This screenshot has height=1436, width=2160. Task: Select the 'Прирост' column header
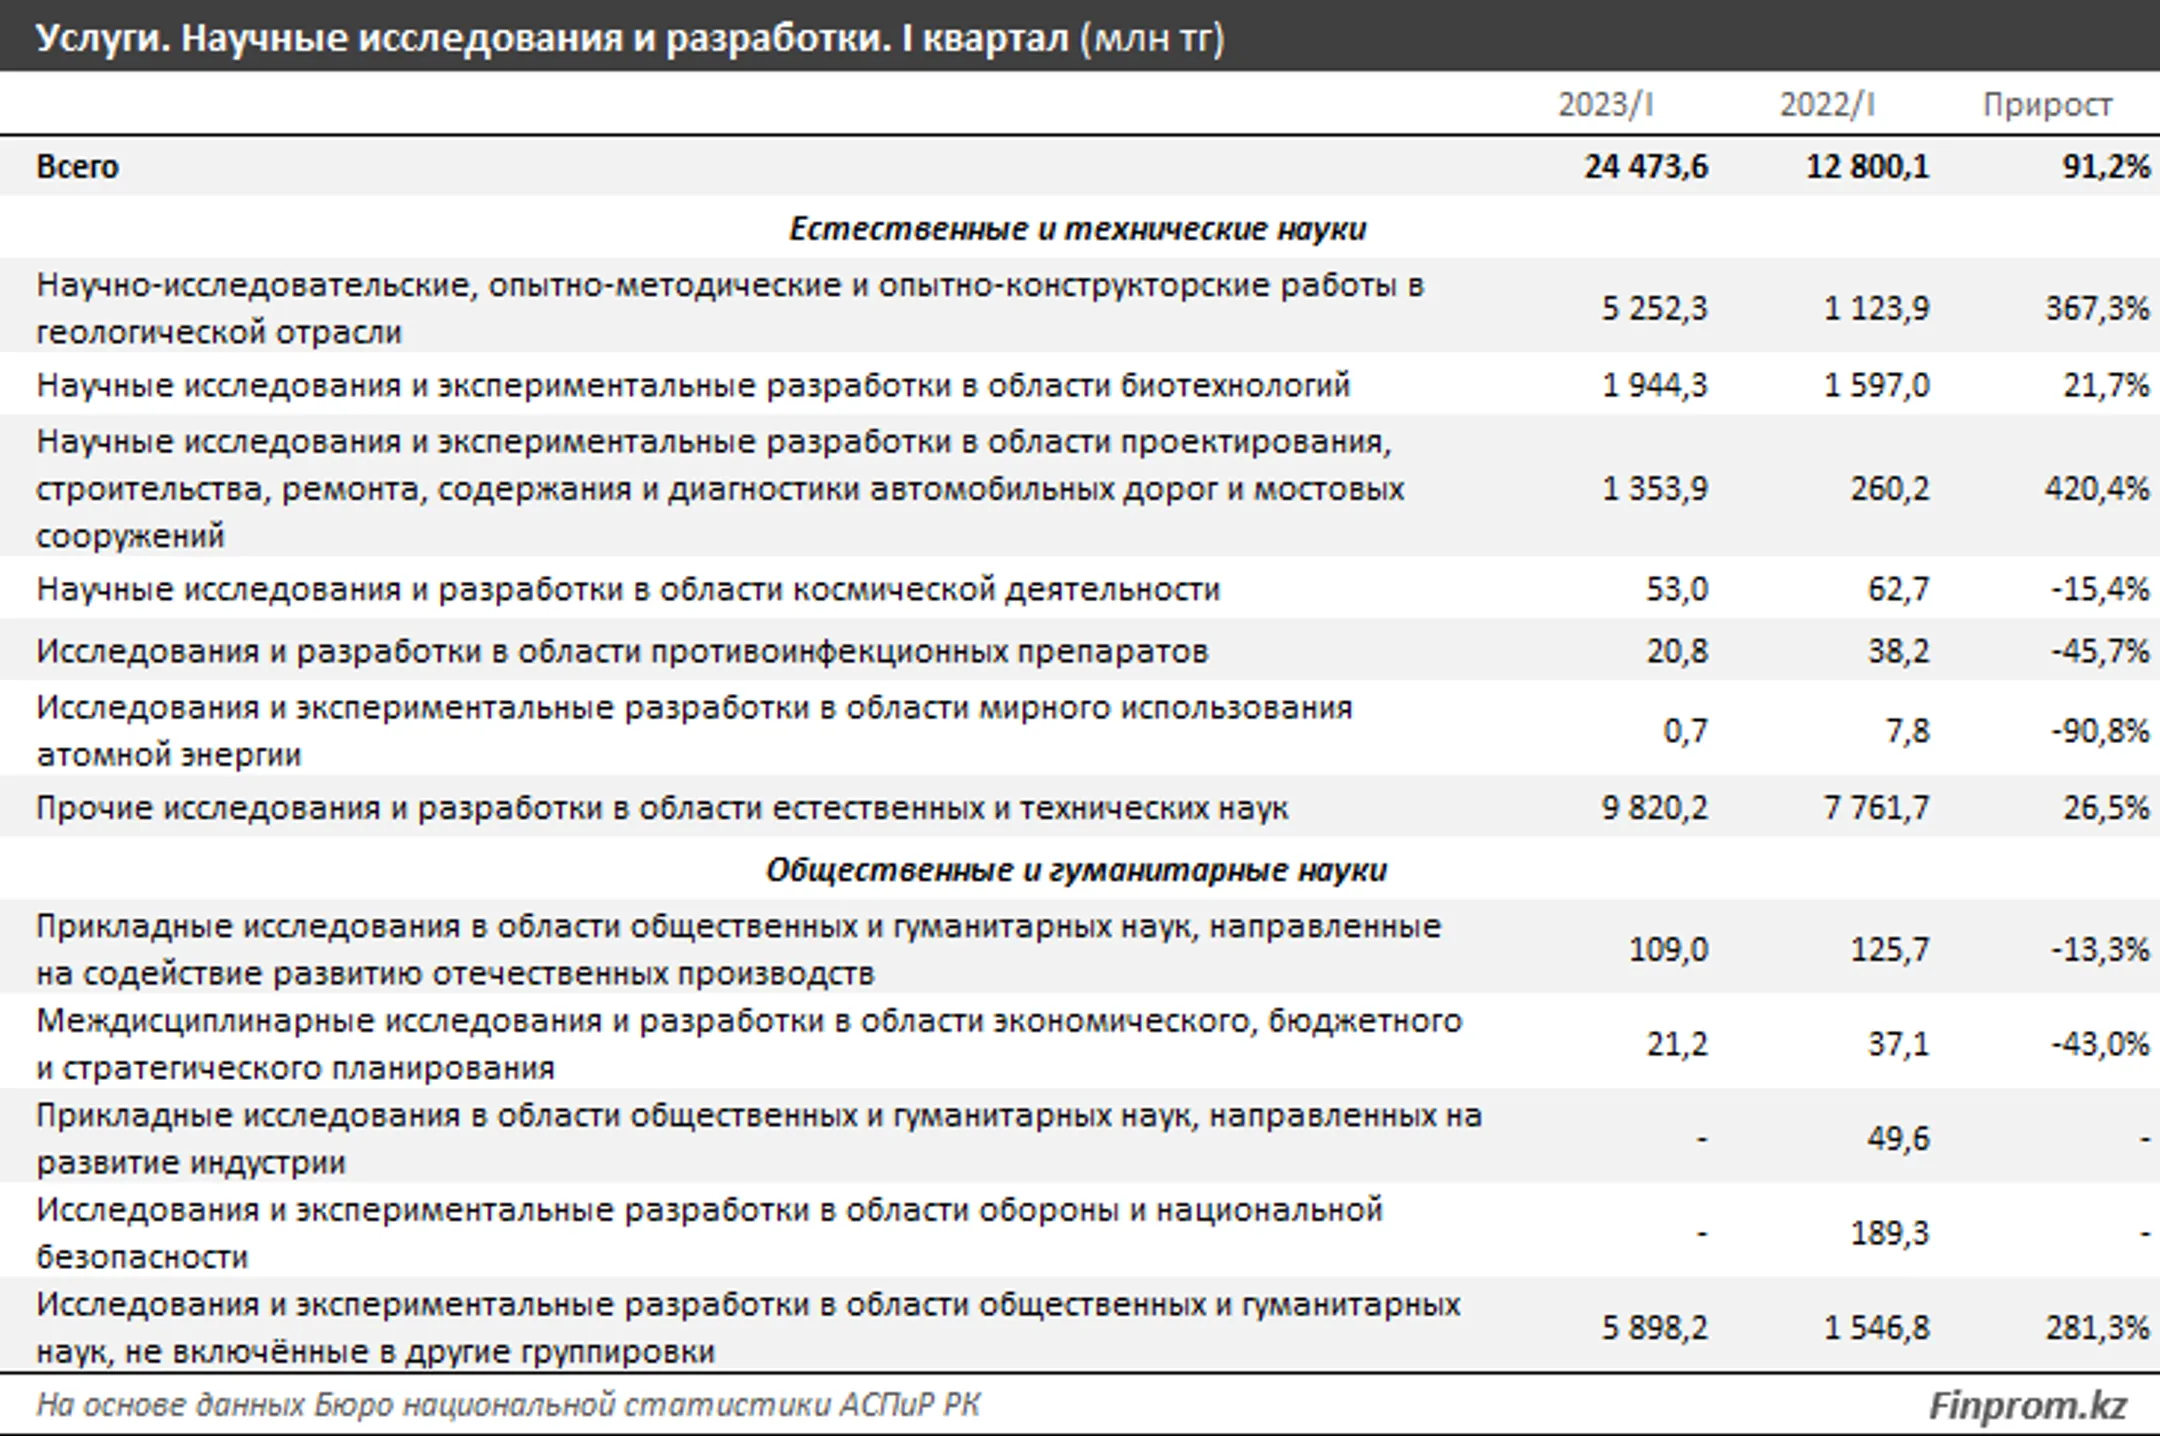(x=2047, y=105)
